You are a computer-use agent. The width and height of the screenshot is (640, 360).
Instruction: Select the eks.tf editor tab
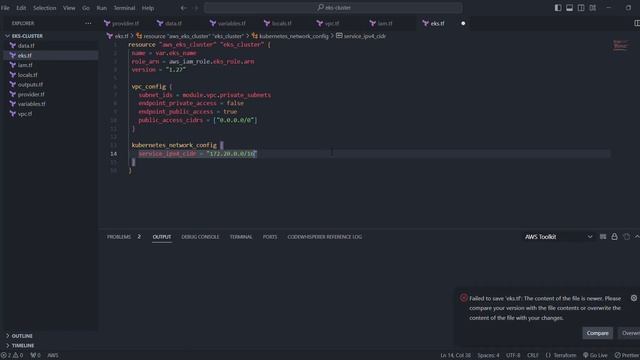pyautogui.click(x=438, y=23)
